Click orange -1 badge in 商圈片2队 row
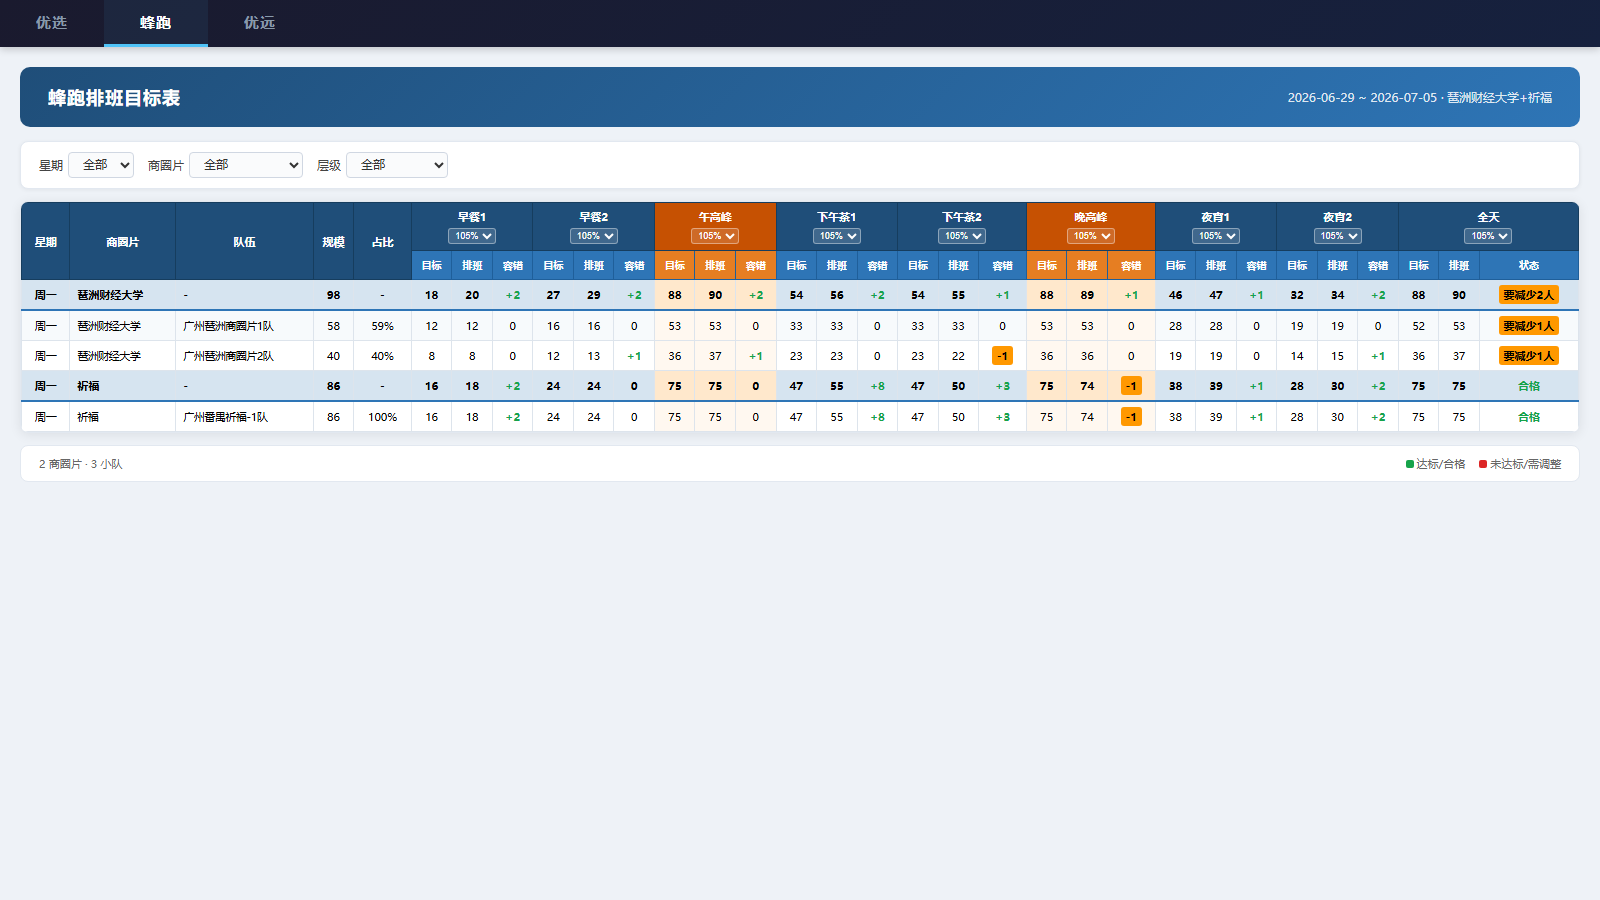The height and width of the screenshot is (900, 1600). pos(1002,356)
